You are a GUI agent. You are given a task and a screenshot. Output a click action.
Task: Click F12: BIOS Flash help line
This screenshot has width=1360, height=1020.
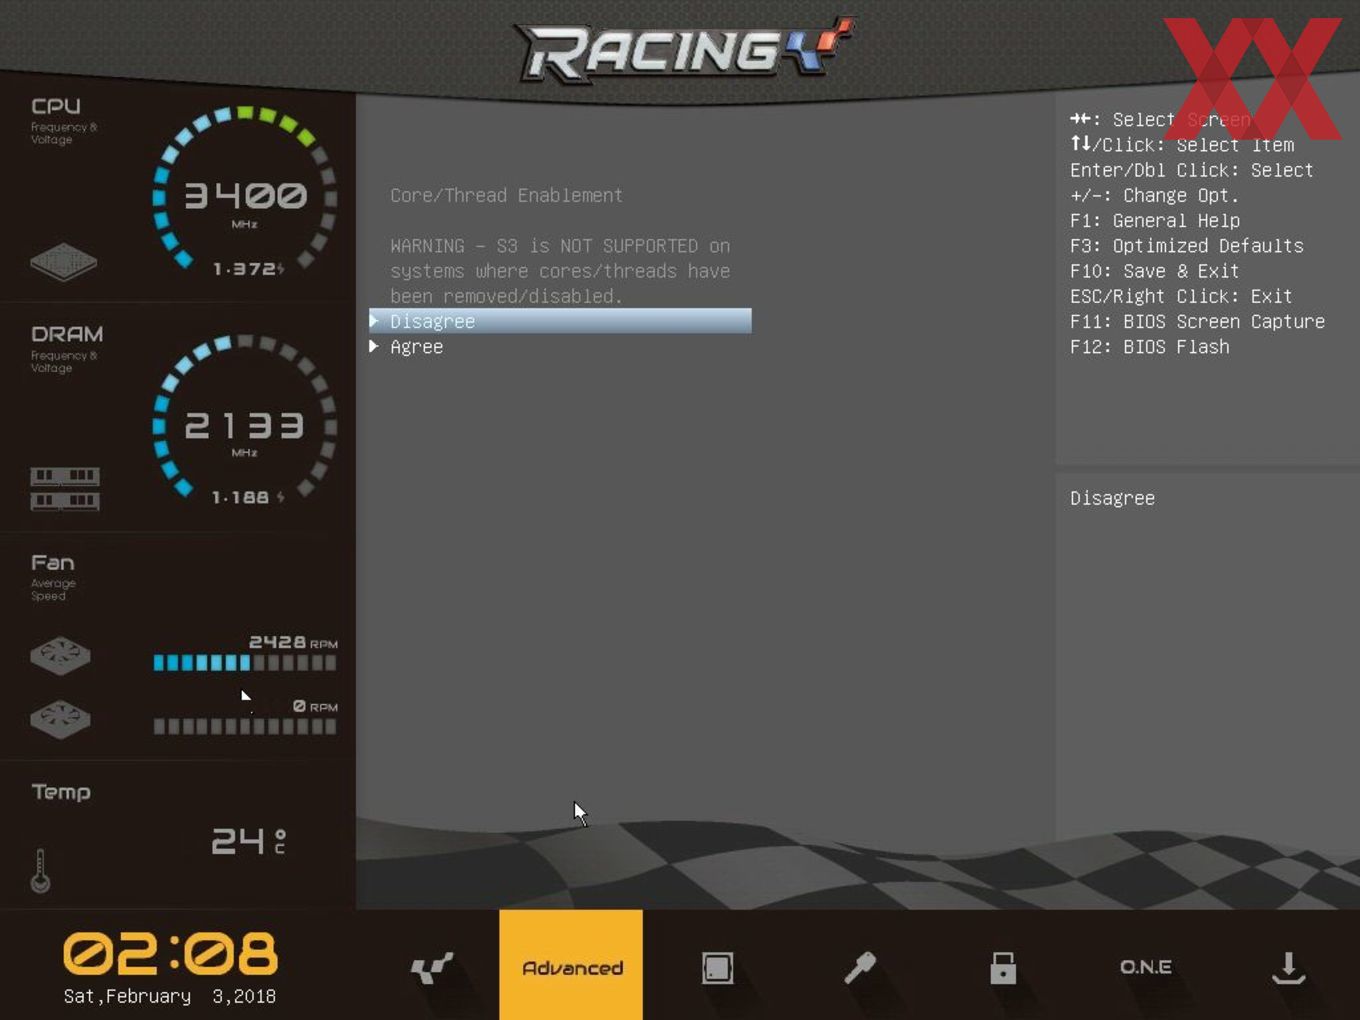[x=1150, y=347]
